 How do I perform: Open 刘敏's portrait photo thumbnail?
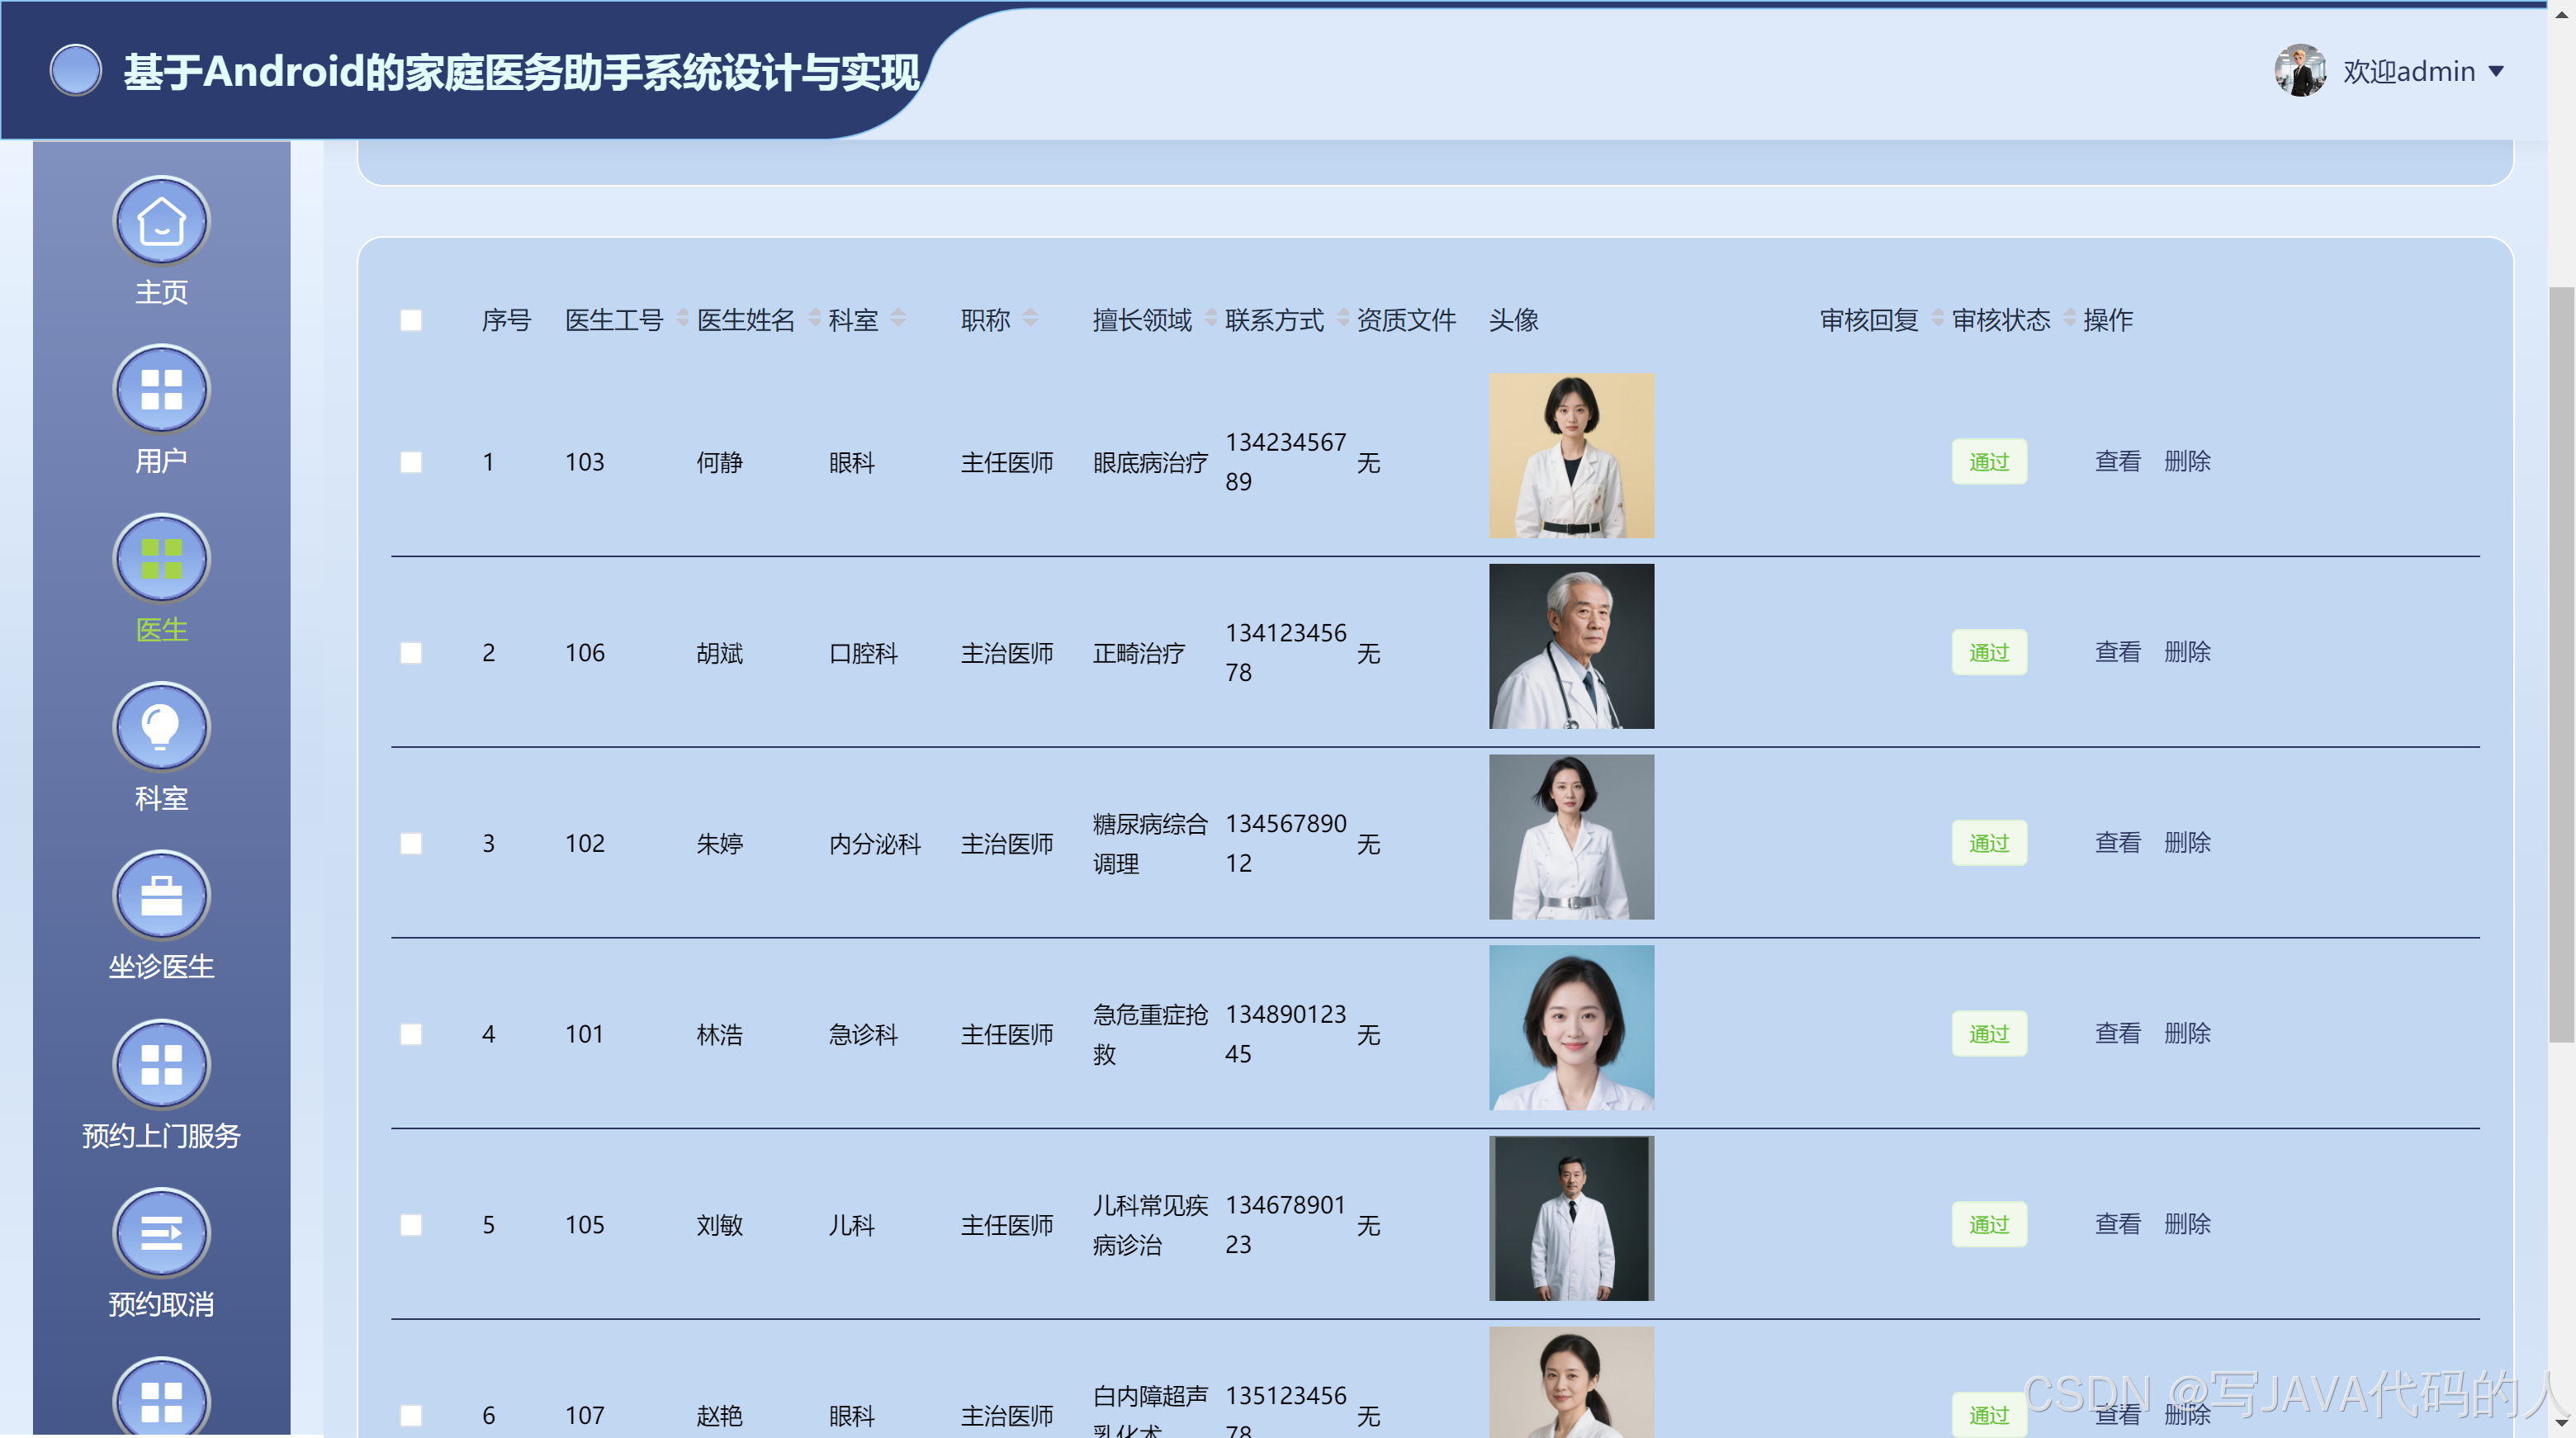pyautogui.click(x=1571, y=1218)
